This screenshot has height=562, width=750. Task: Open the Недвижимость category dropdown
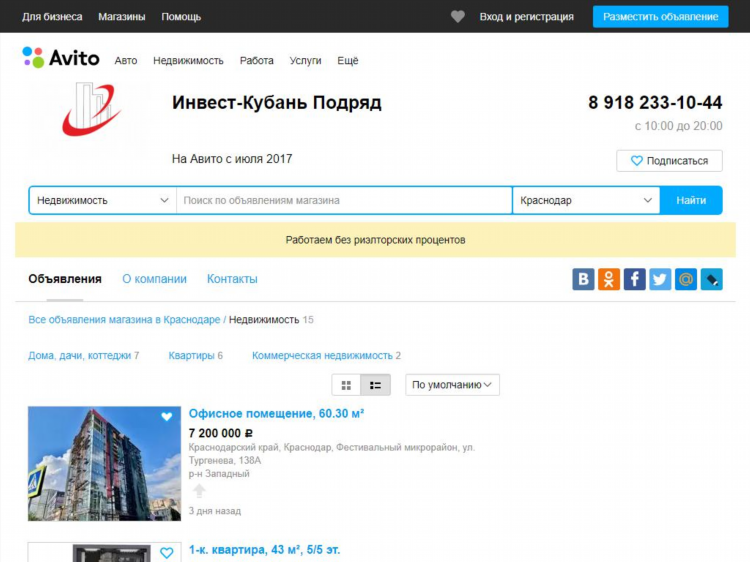102,200
